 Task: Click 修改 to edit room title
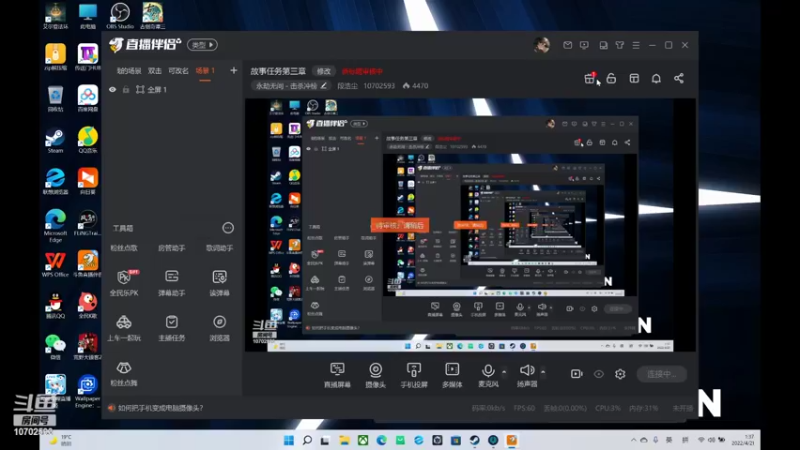pos(323,71)
